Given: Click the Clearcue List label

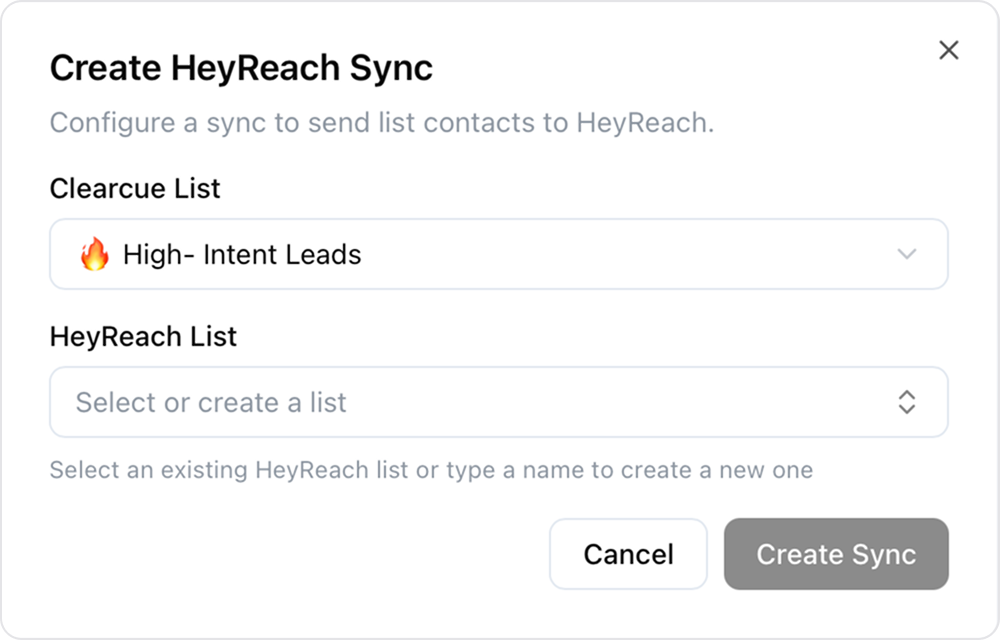Looking at the screenshot, I should click(x=135, y=189).
